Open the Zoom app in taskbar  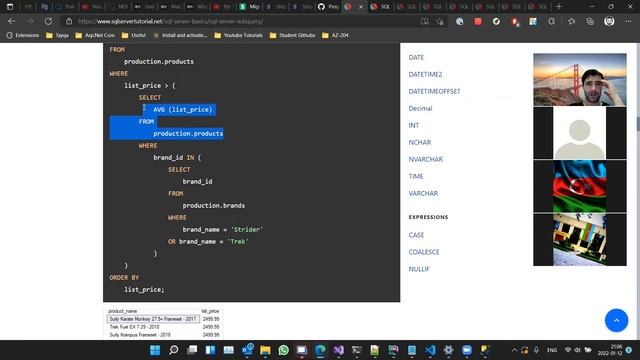467,350
